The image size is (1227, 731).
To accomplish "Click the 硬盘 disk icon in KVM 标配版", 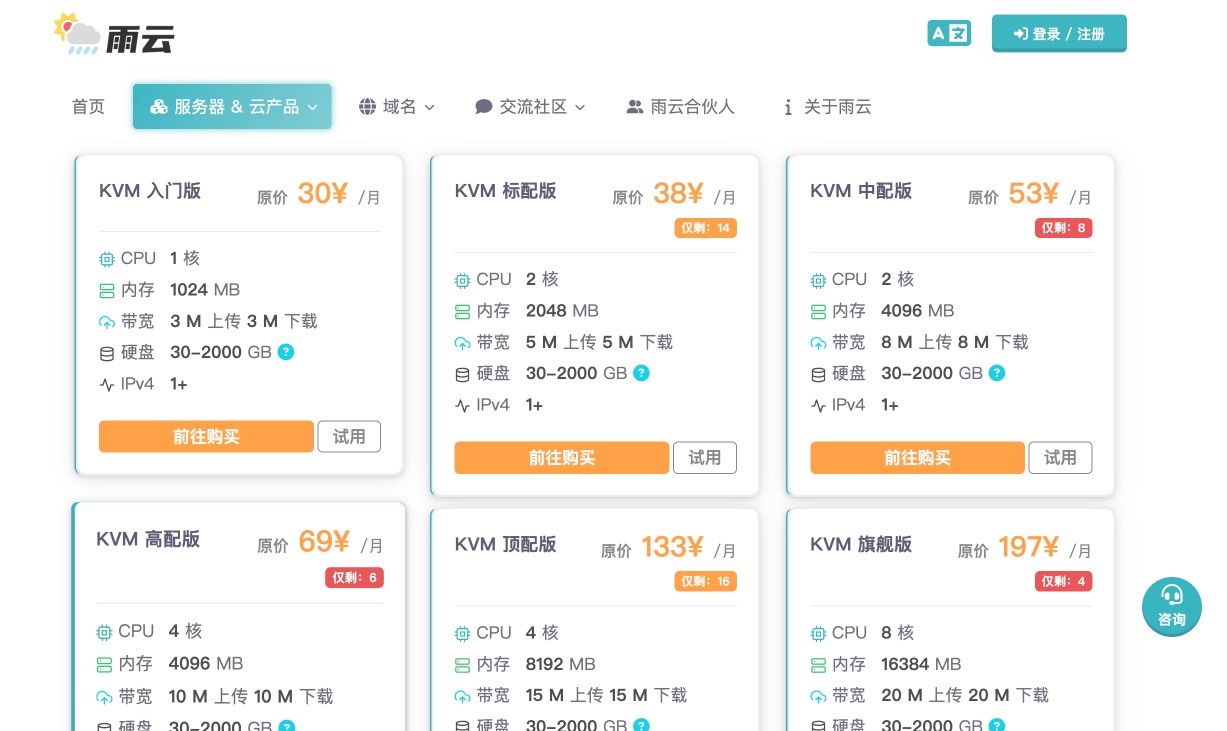I will point(462,374).
